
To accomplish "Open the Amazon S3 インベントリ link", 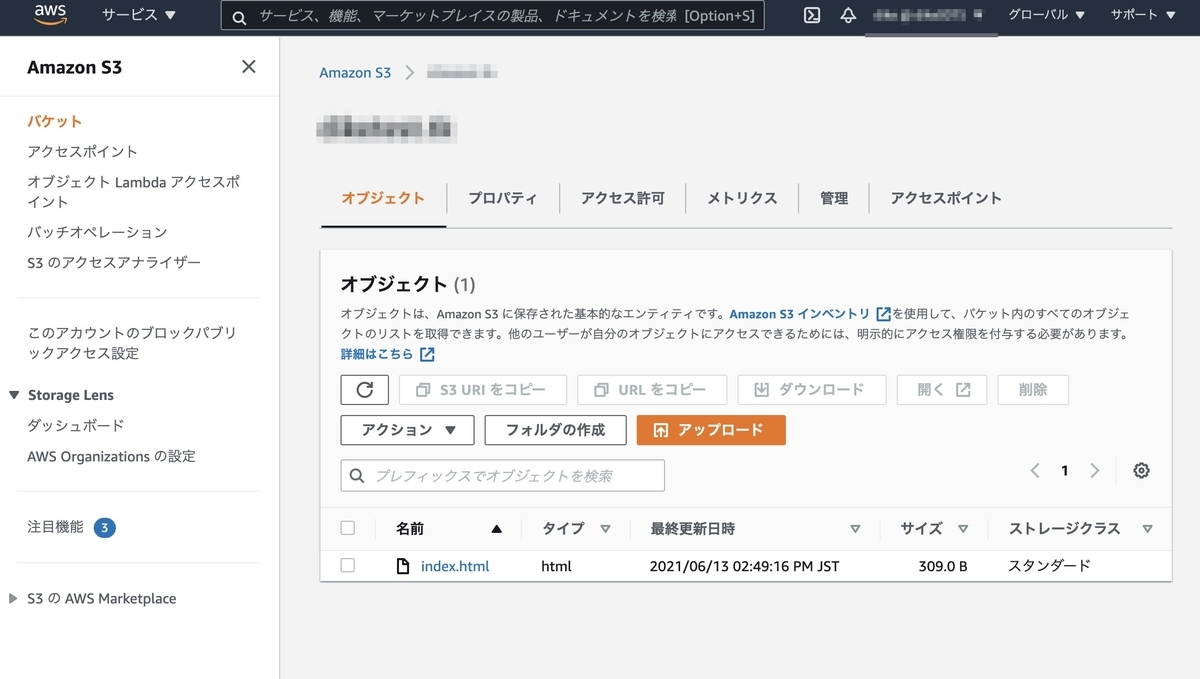I will [800, 314].
